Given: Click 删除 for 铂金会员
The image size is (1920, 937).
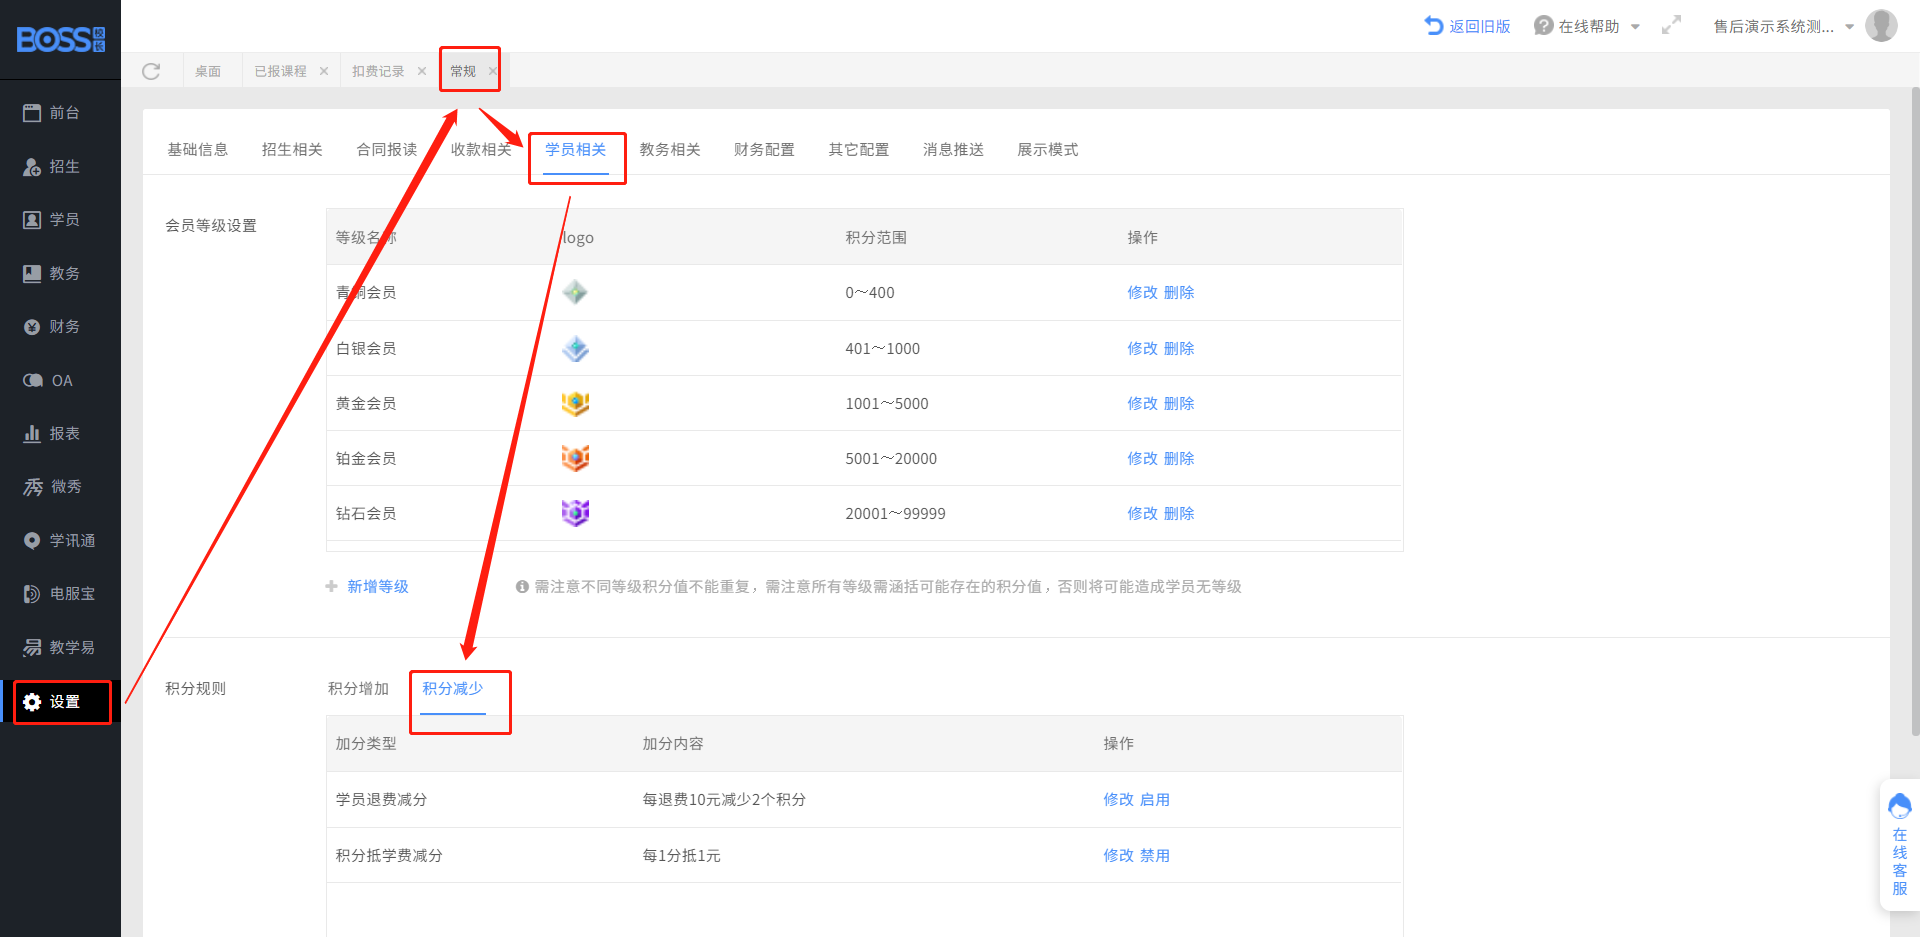Looking at the screenshot, I should click(x=1179, y=459).
